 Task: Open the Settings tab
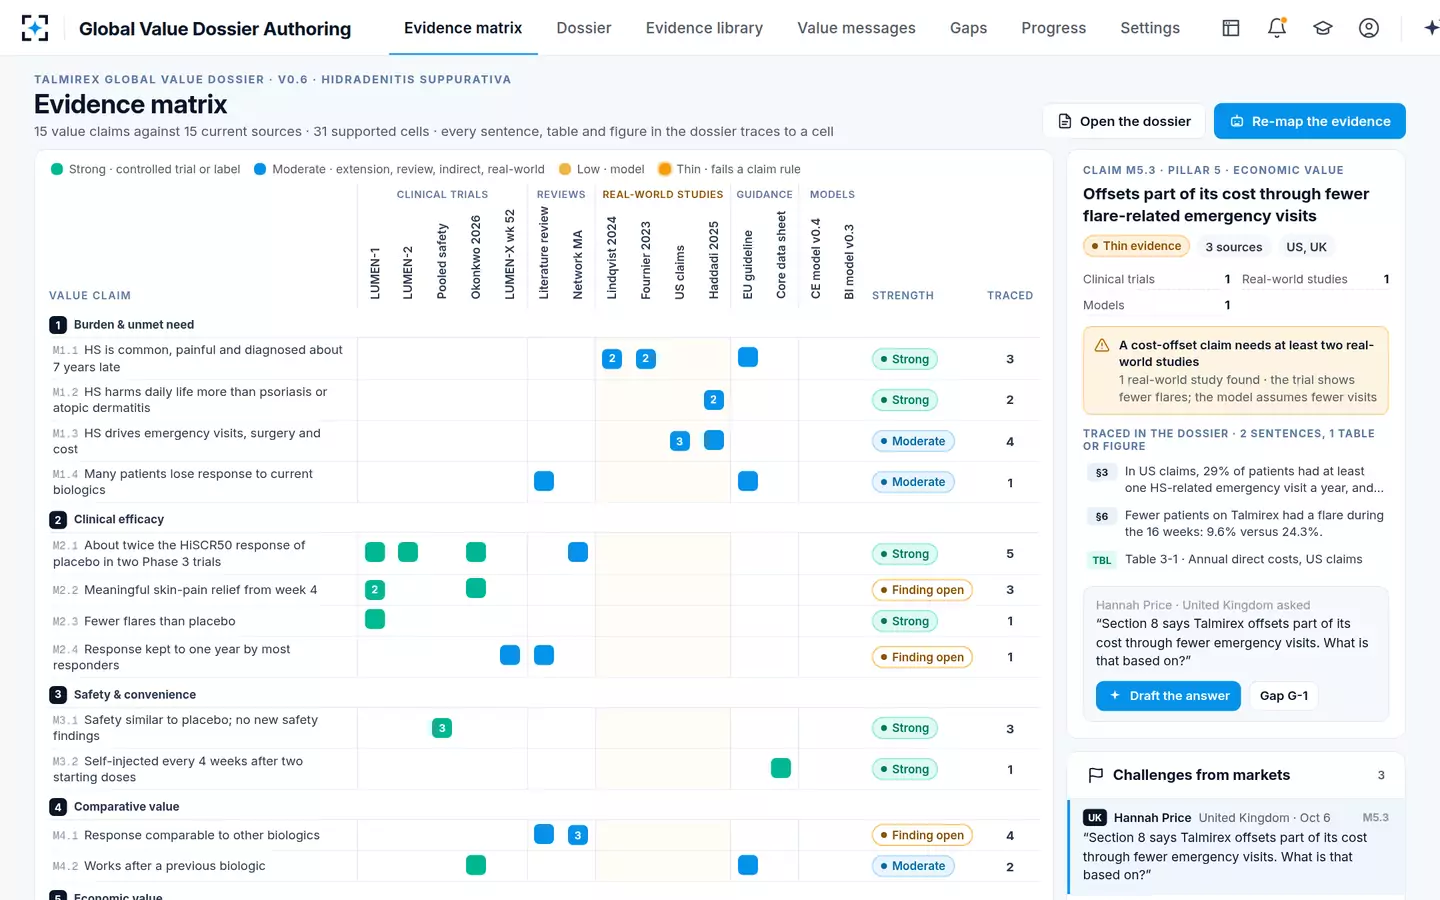(x=1150, y=28)
